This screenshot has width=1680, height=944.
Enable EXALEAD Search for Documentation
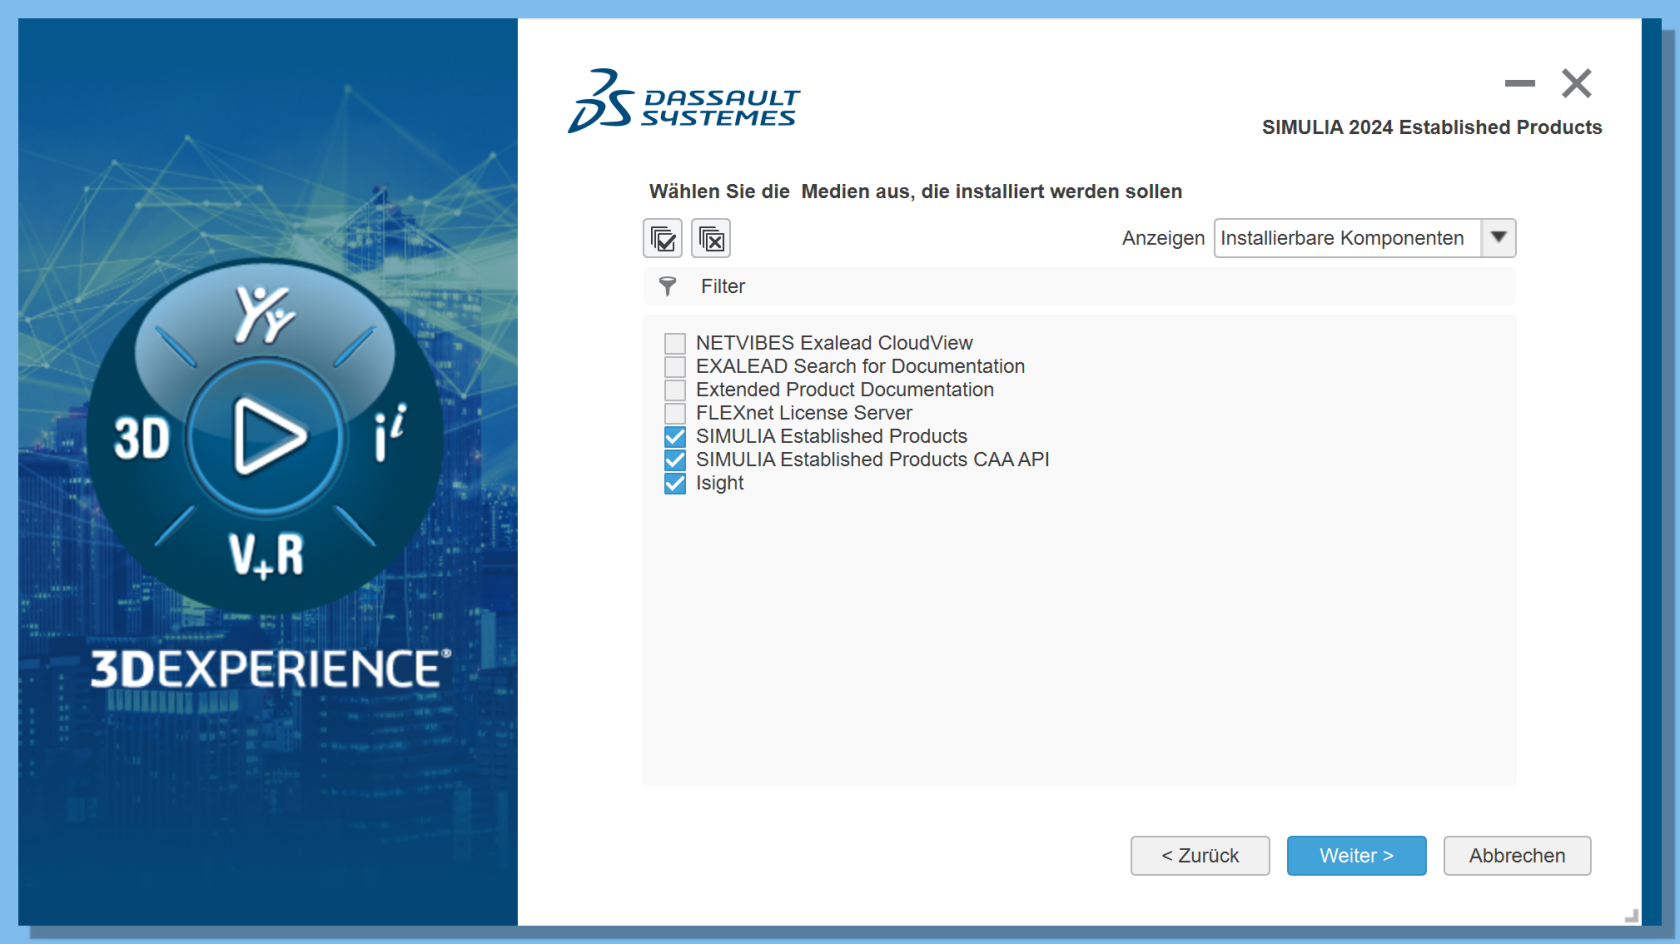pyautogui.click(x=675, y=367)
